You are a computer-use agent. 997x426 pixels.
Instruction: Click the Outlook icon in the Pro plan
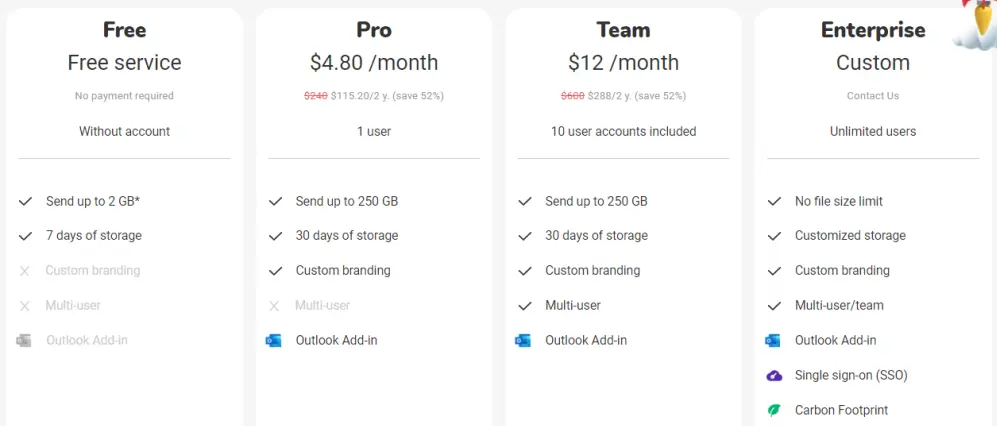pos(273,340)
